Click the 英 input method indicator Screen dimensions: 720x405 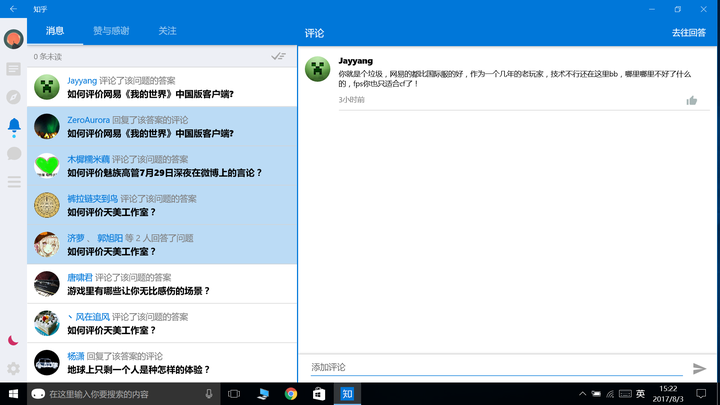pyautogui.click(x=641, y=394)
